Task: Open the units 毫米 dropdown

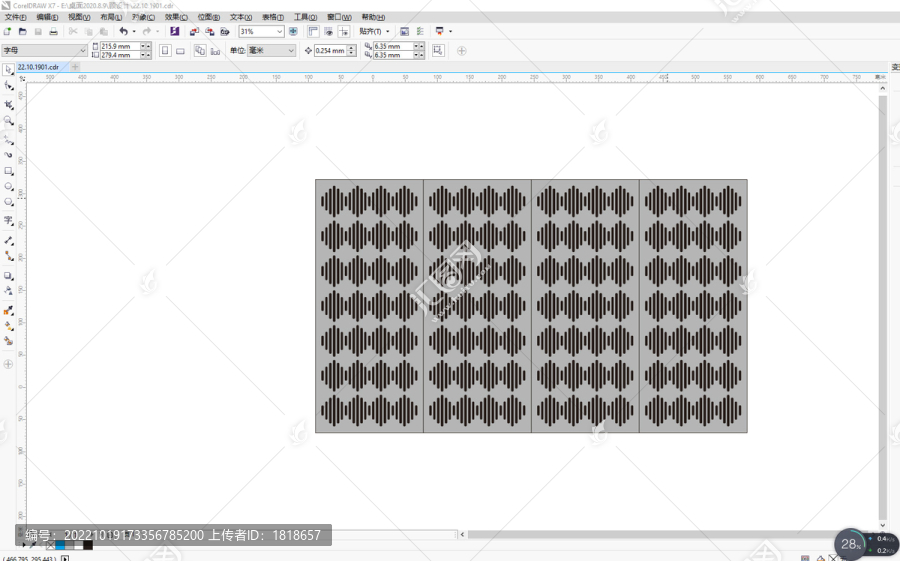Action: (x=291, y=51)
